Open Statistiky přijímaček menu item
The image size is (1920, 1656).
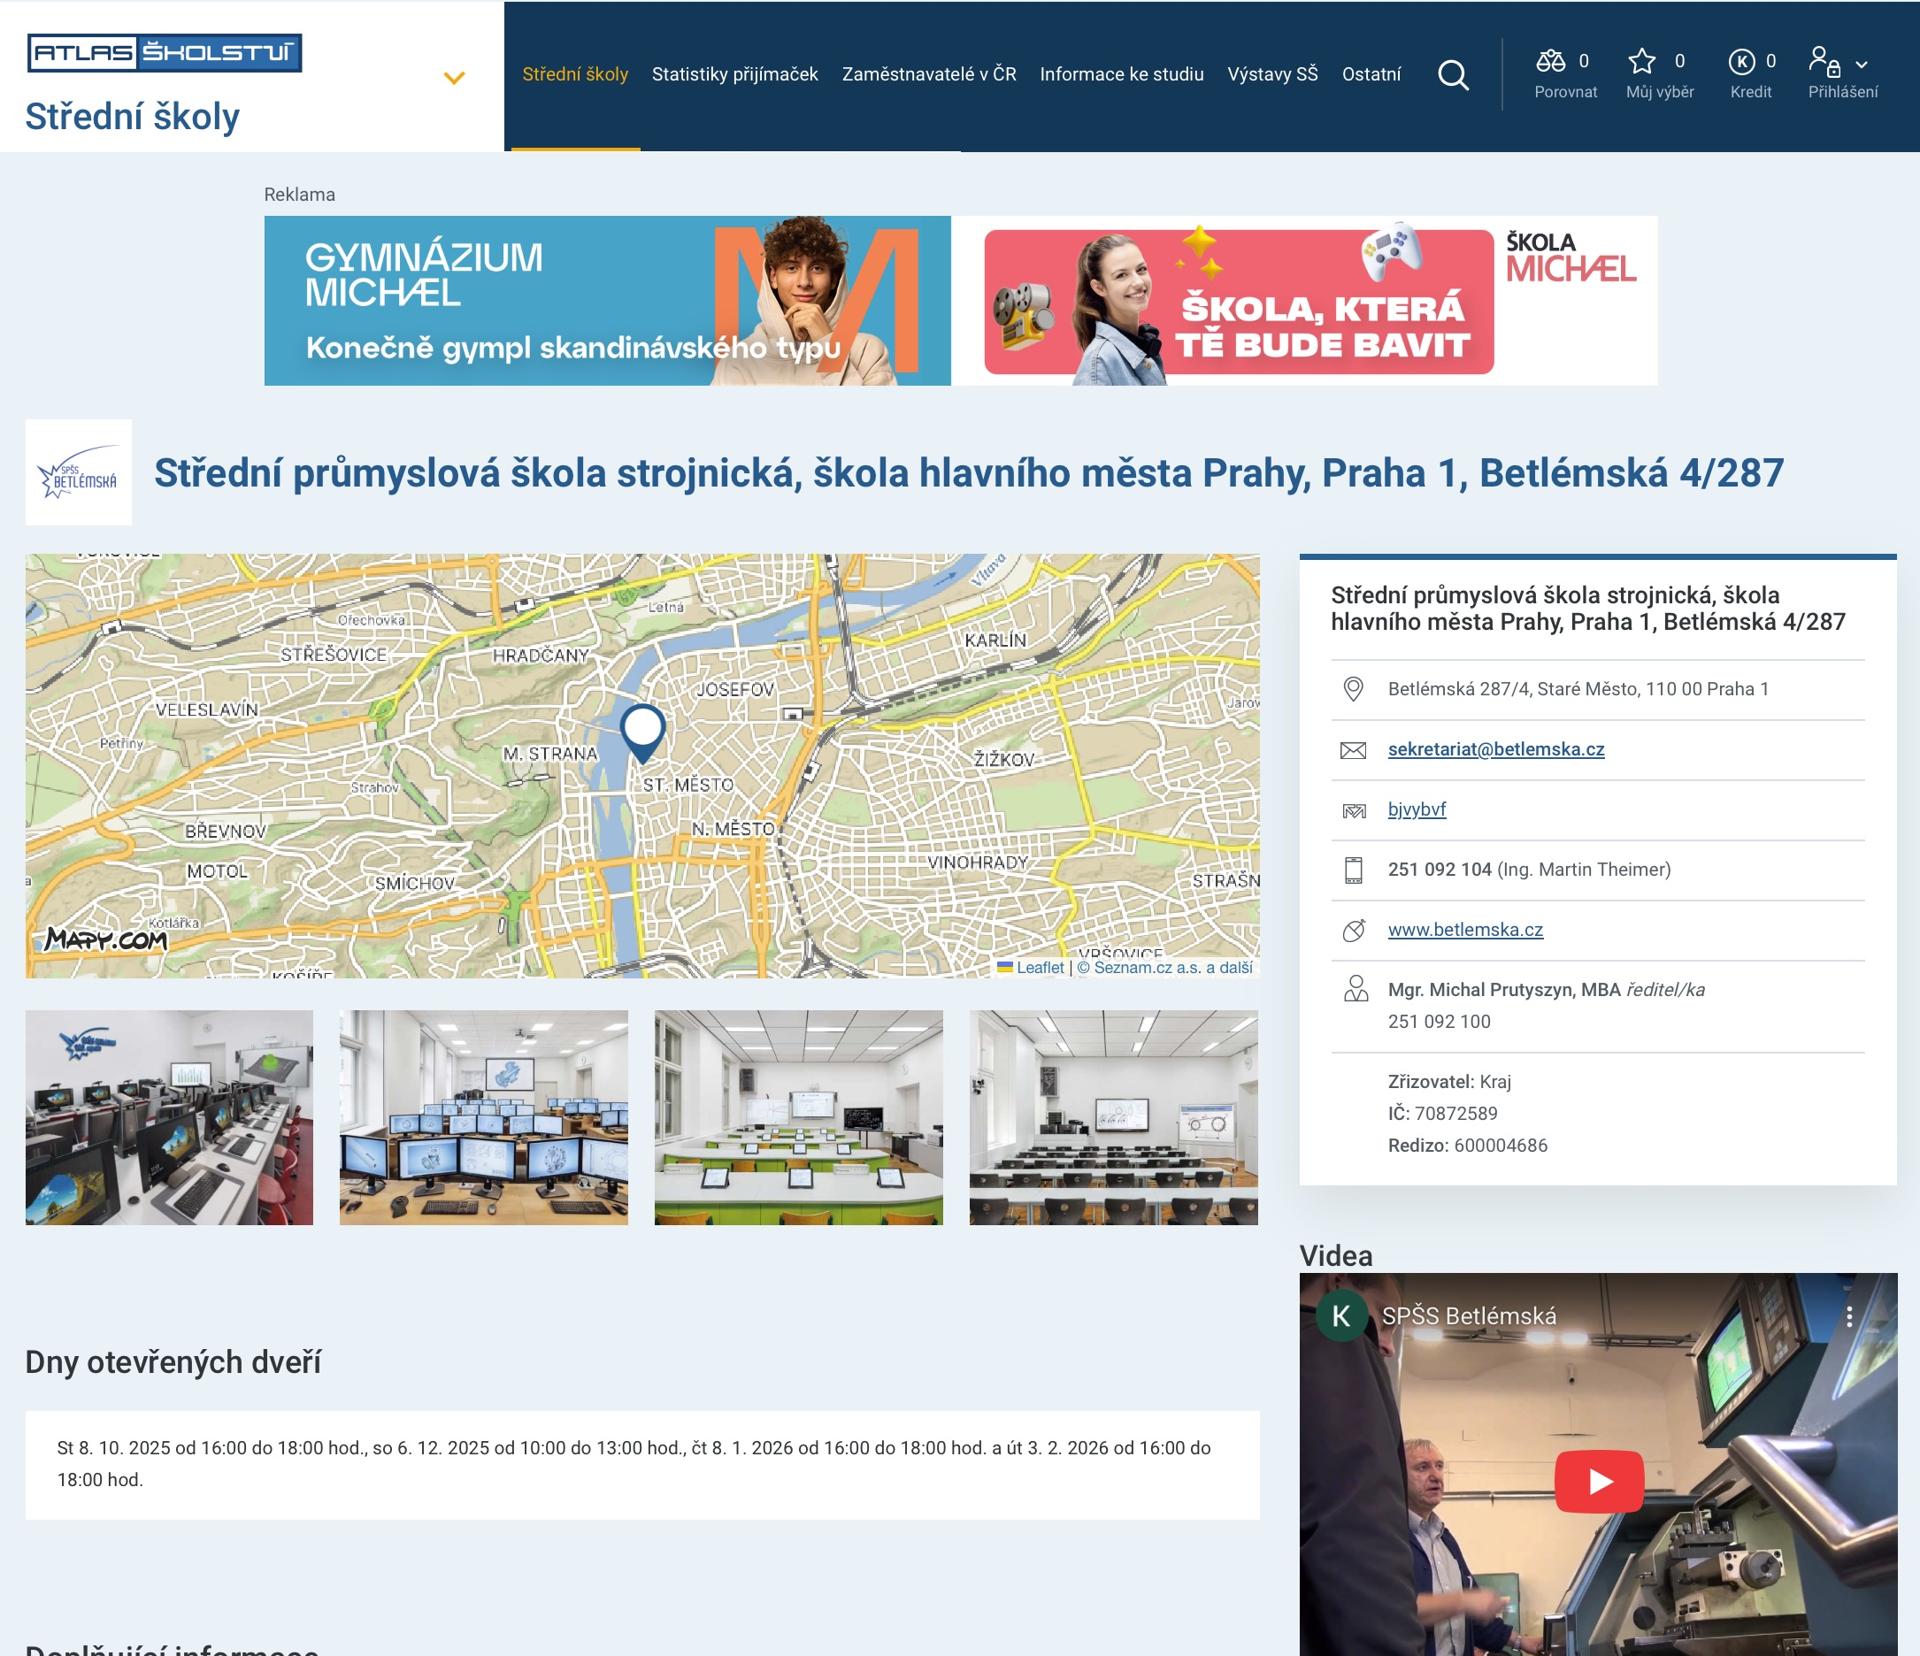pyautogui.click(x=734, y=74)
